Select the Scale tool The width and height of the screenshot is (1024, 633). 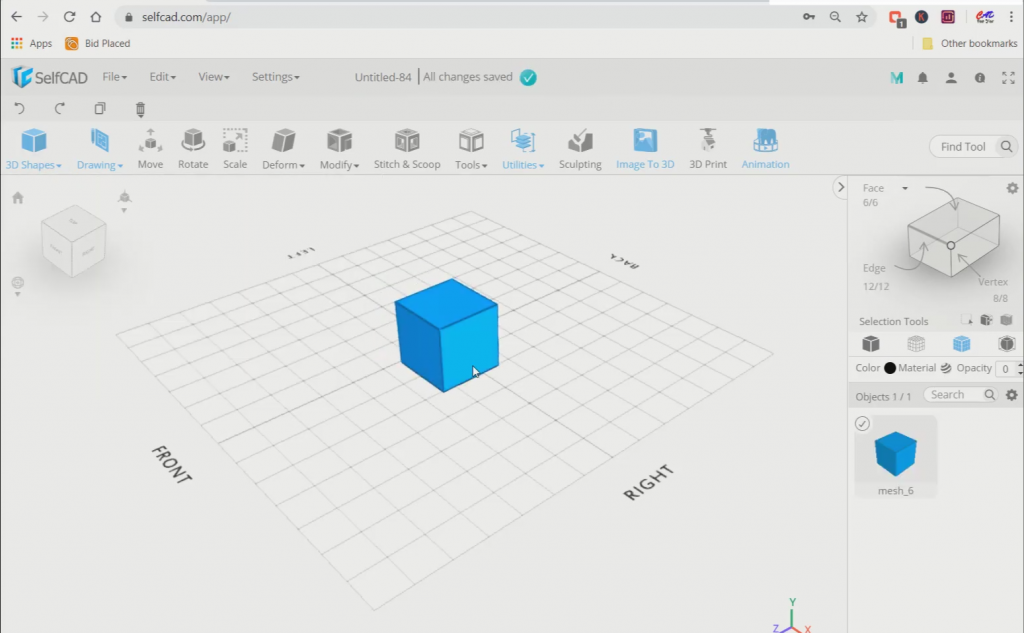coord(235,148)
